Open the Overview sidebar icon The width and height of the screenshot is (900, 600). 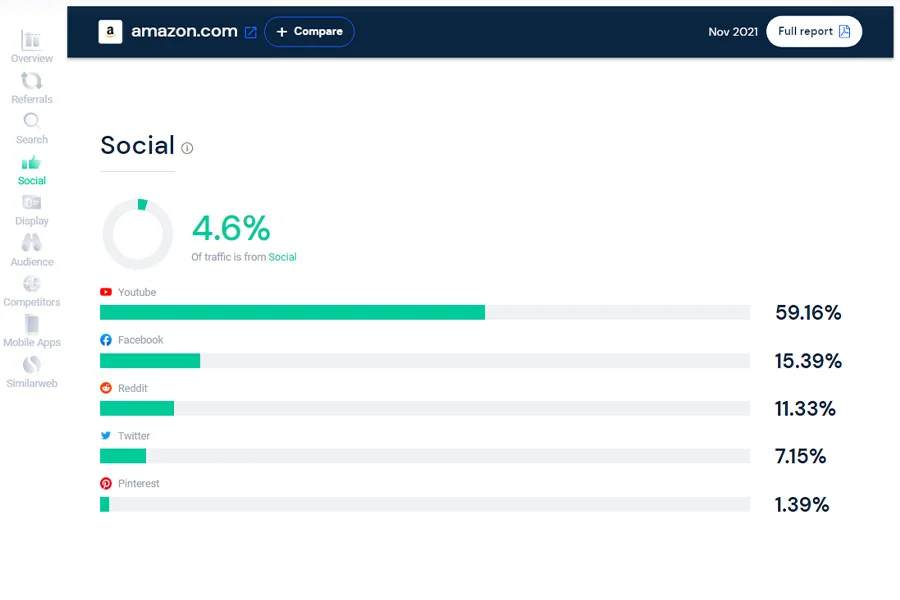(32, 40)
